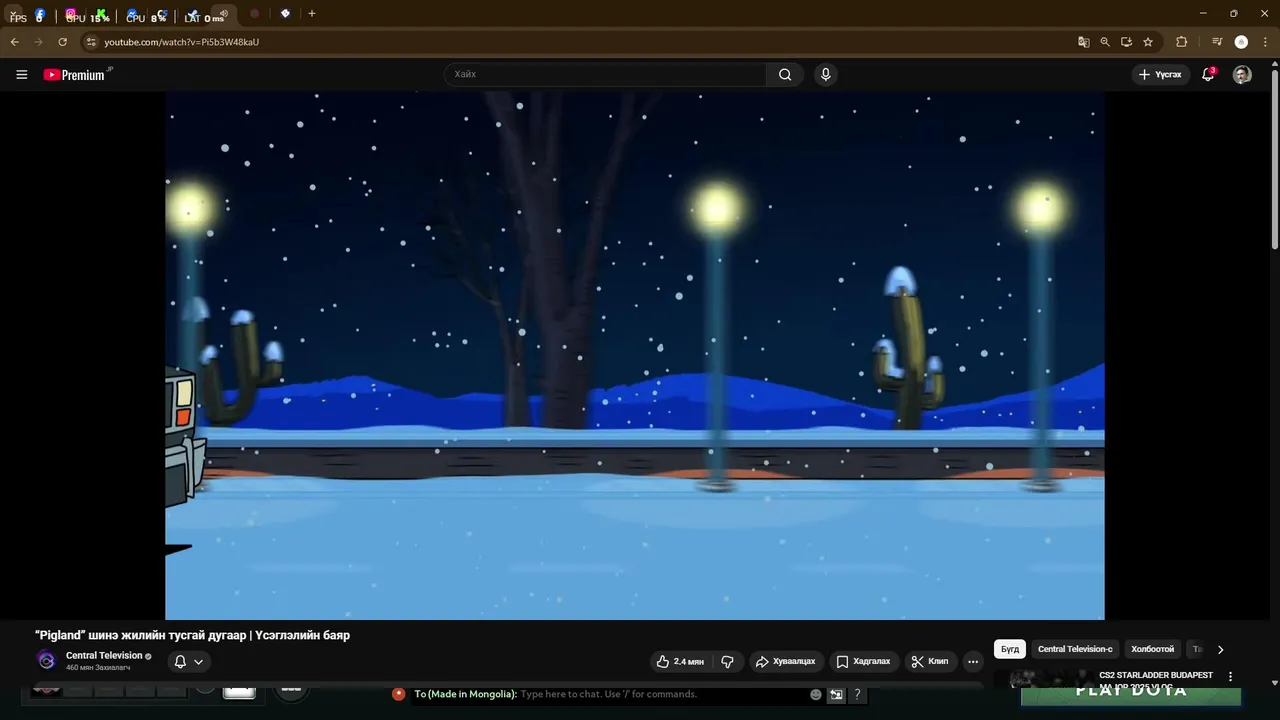Click Хуваалцах share button
Viewport: 1280px width, 720px height.
785,661
